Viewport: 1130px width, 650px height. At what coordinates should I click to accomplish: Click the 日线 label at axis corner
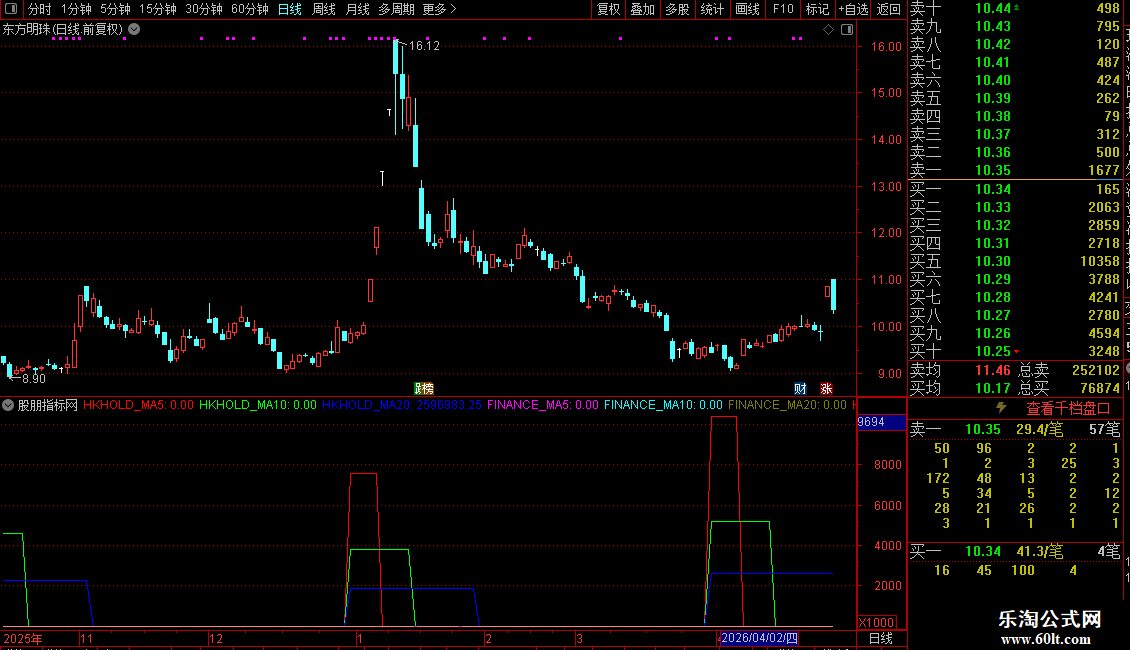881,638
